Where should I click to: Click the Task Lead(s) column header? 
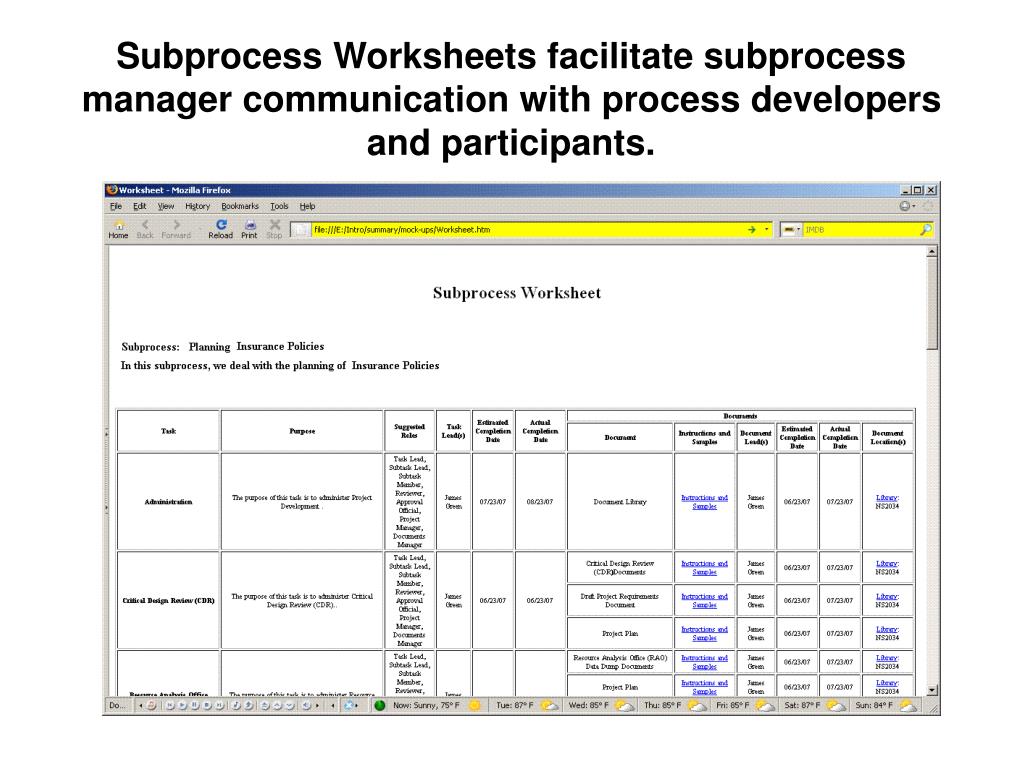click(453, 431)
